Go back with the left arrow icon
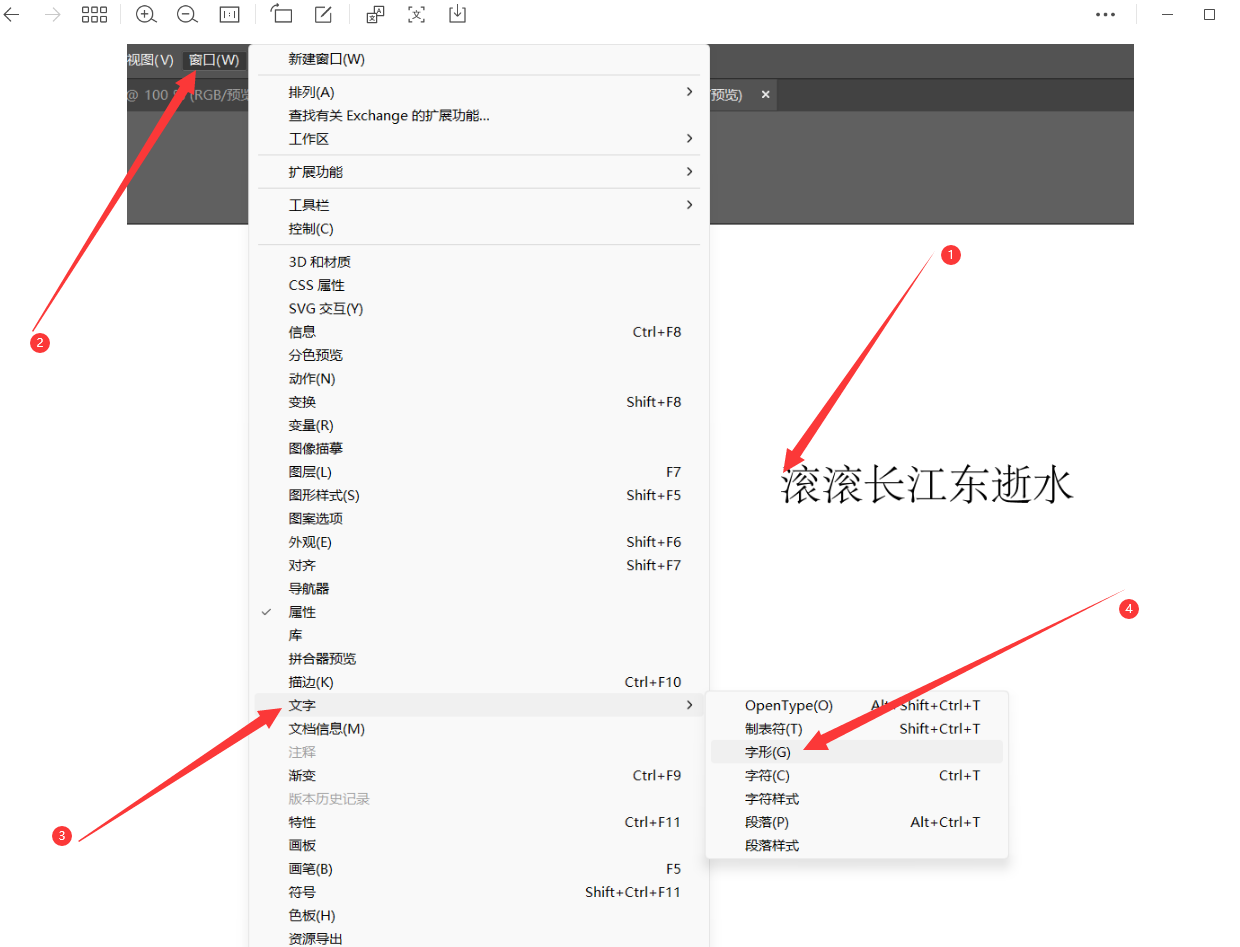Viewport: 1240px width, 947px height. pyautogui.click(x=11, y=14)
